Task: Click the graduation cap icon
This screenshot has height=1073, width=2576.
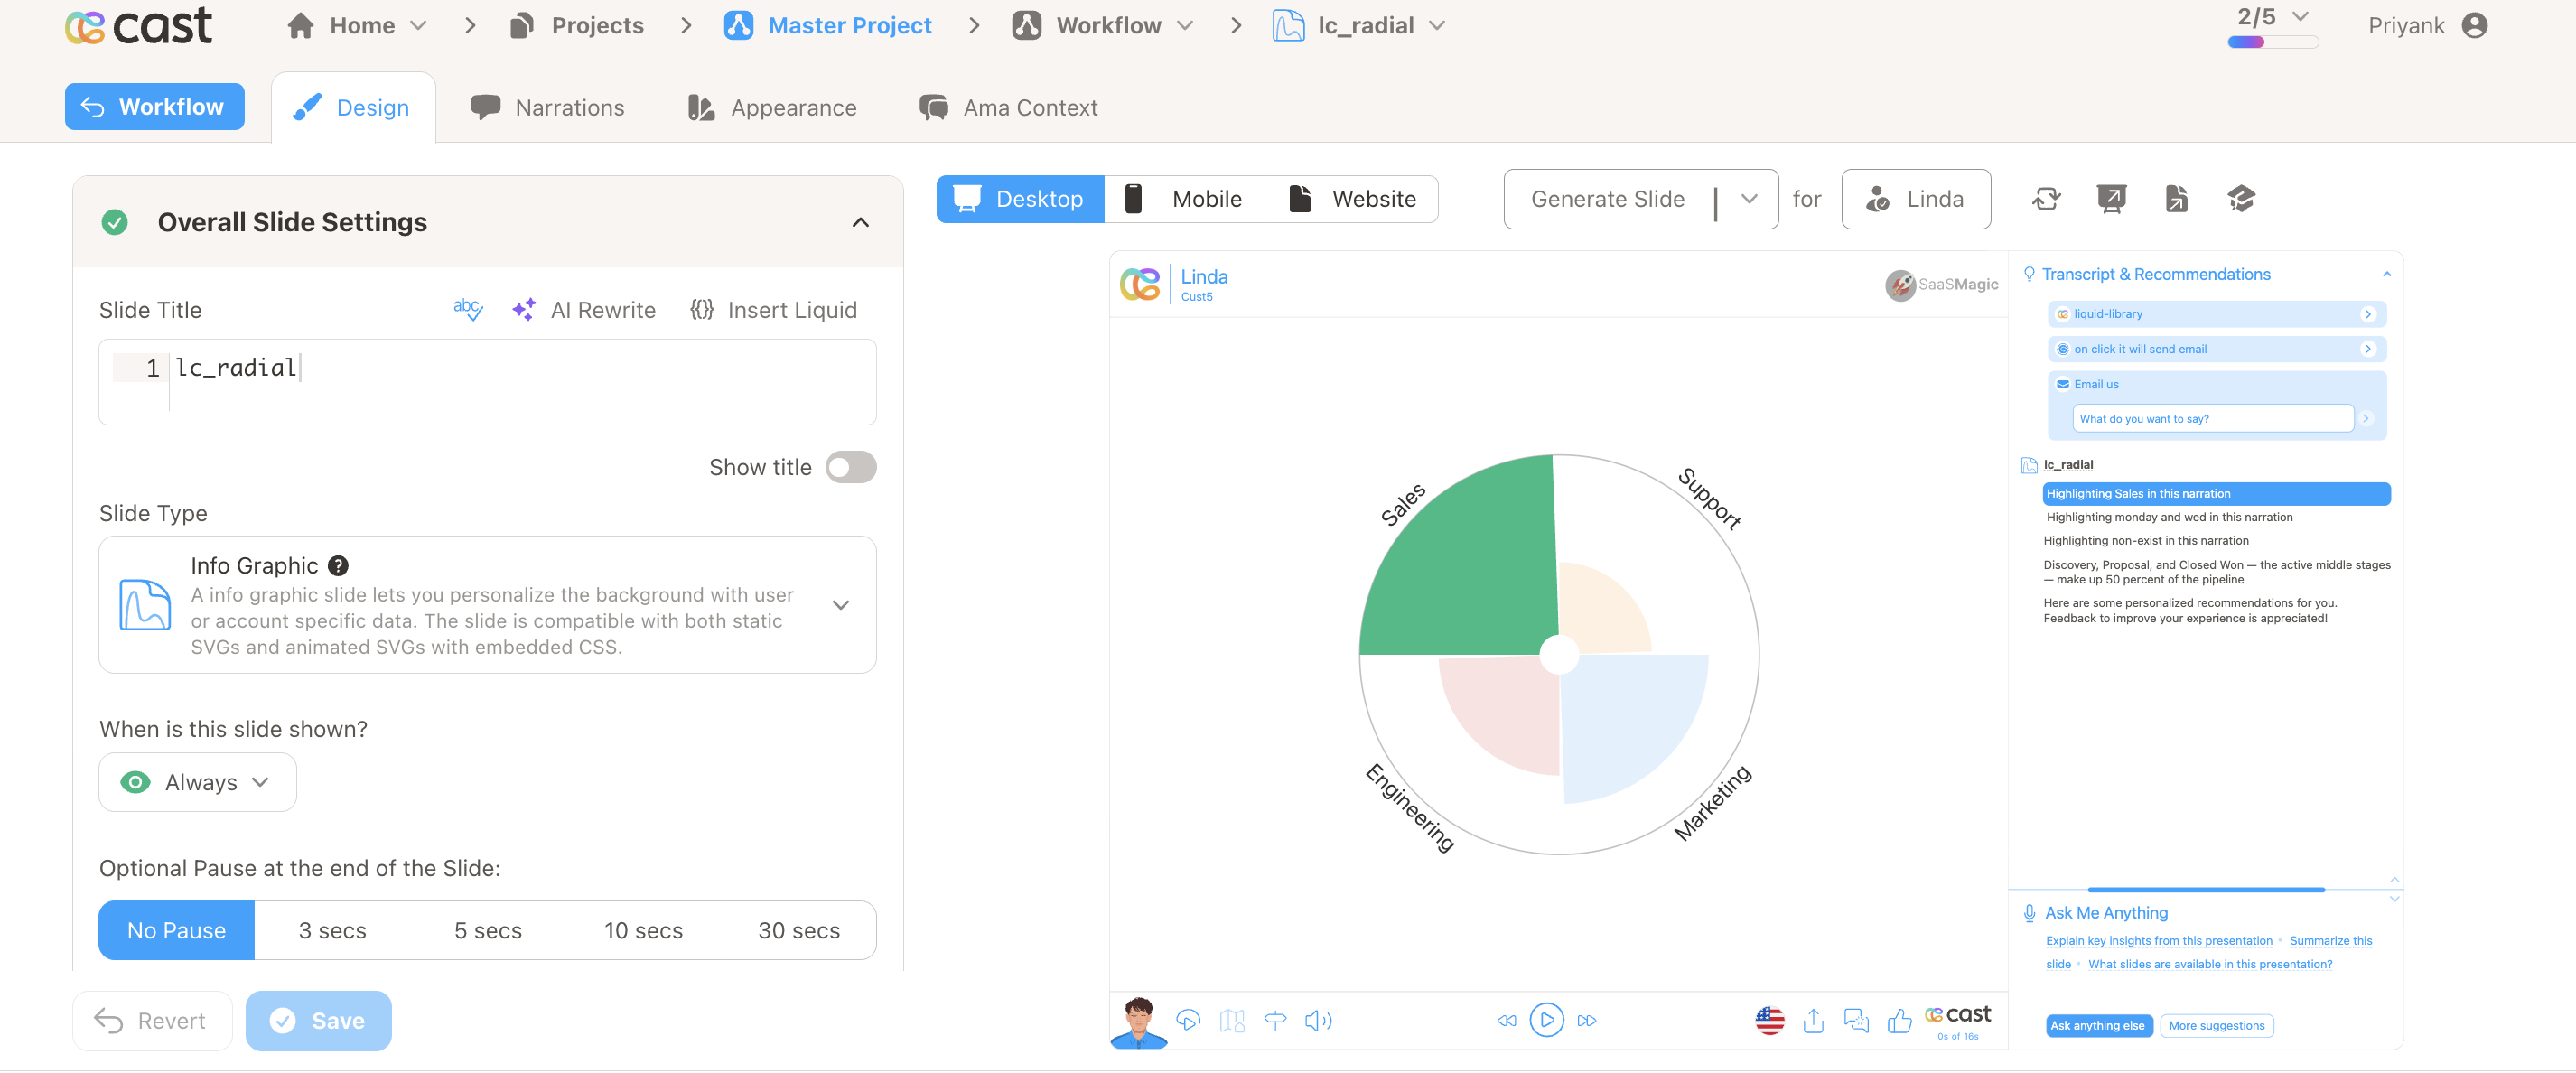Action: point(2241,199)
